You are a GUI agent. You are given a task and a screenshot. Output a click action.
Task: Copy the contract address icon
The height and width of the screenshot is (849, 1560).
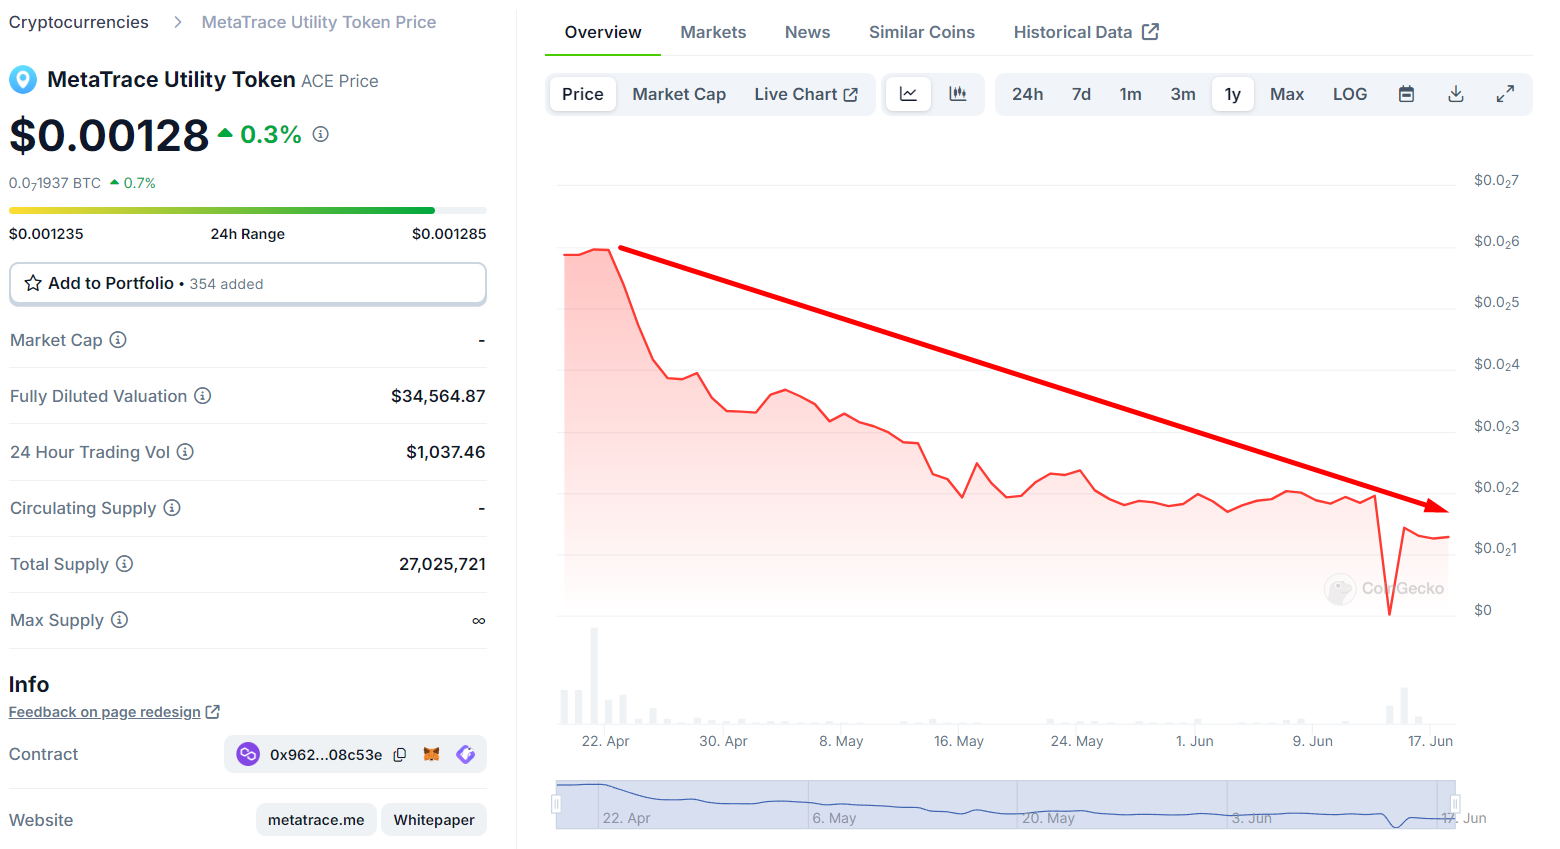[x=400, y=755]
